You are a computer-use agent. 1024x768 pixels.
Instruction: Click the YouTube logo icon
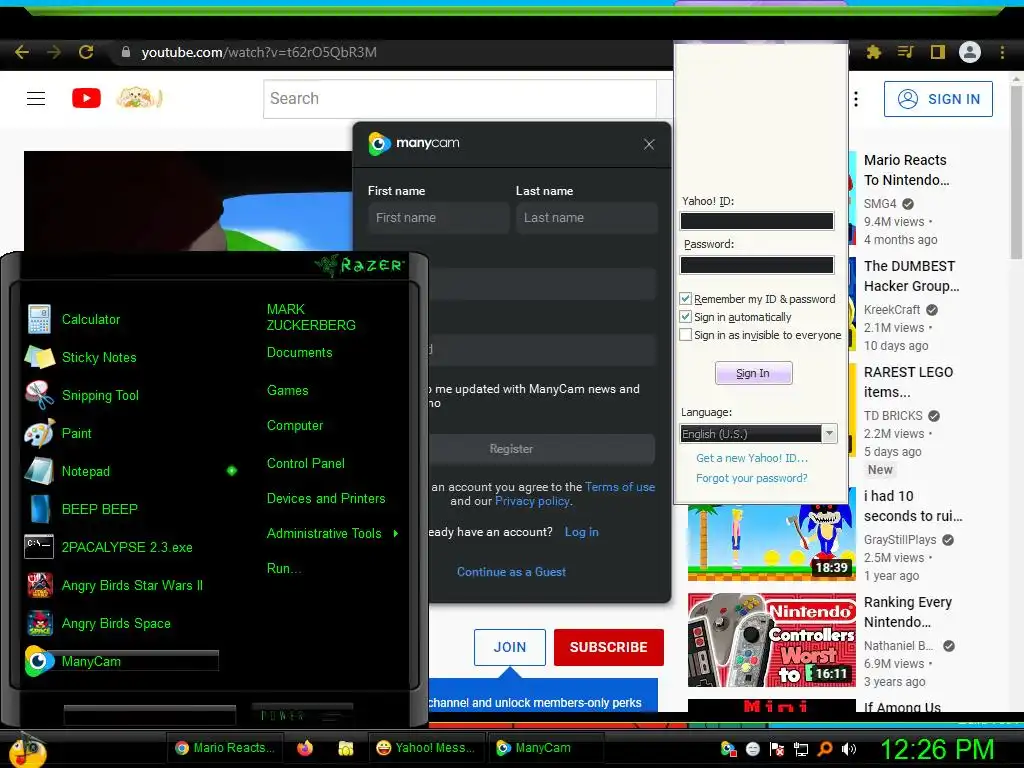pos(86,98)
